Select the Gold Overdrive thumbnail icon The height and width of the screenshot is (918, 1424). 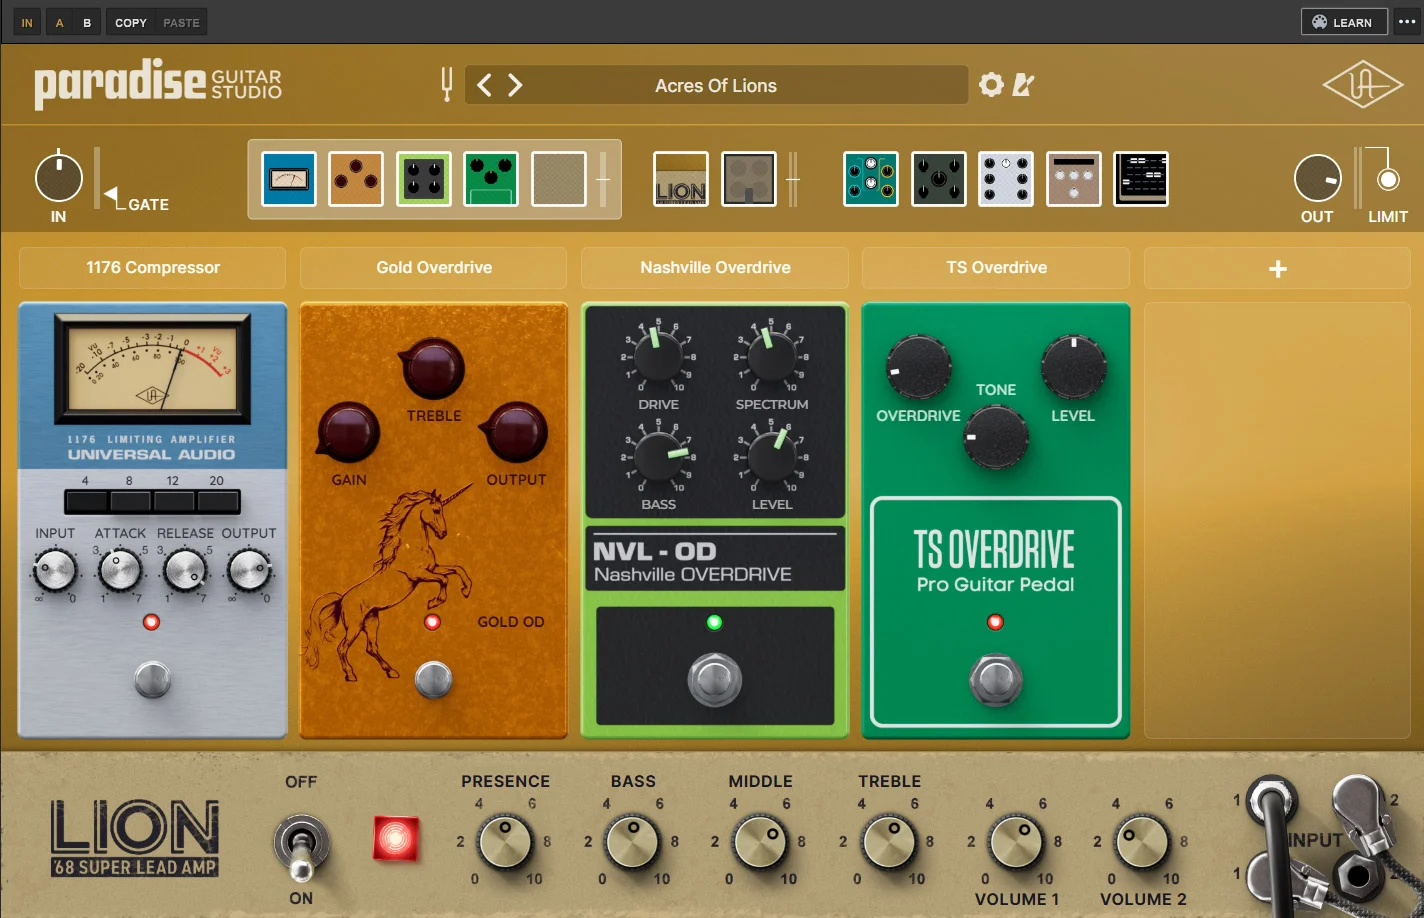click(356, 179)
